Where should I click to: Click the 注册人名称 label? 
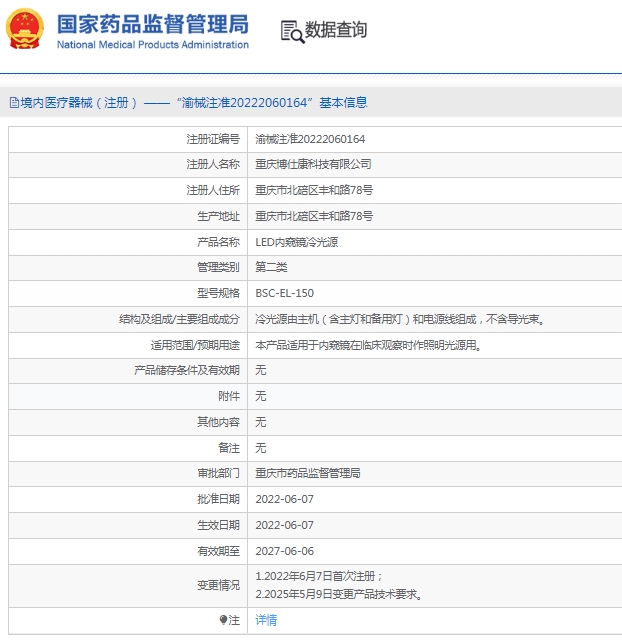tap(213, 164)
